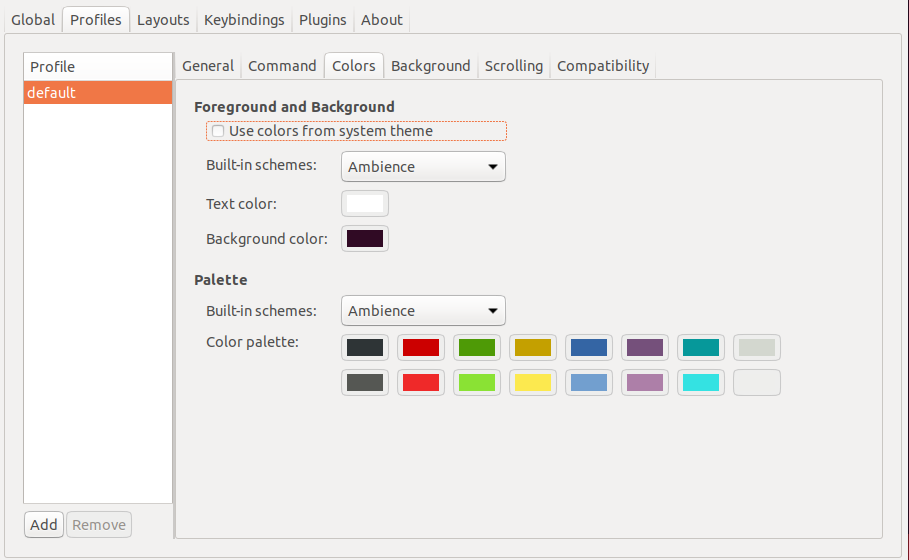The width and height of the screenshot is (909, 560).
Task: Select the default profile in list
Action: click(x=98, y=93)
